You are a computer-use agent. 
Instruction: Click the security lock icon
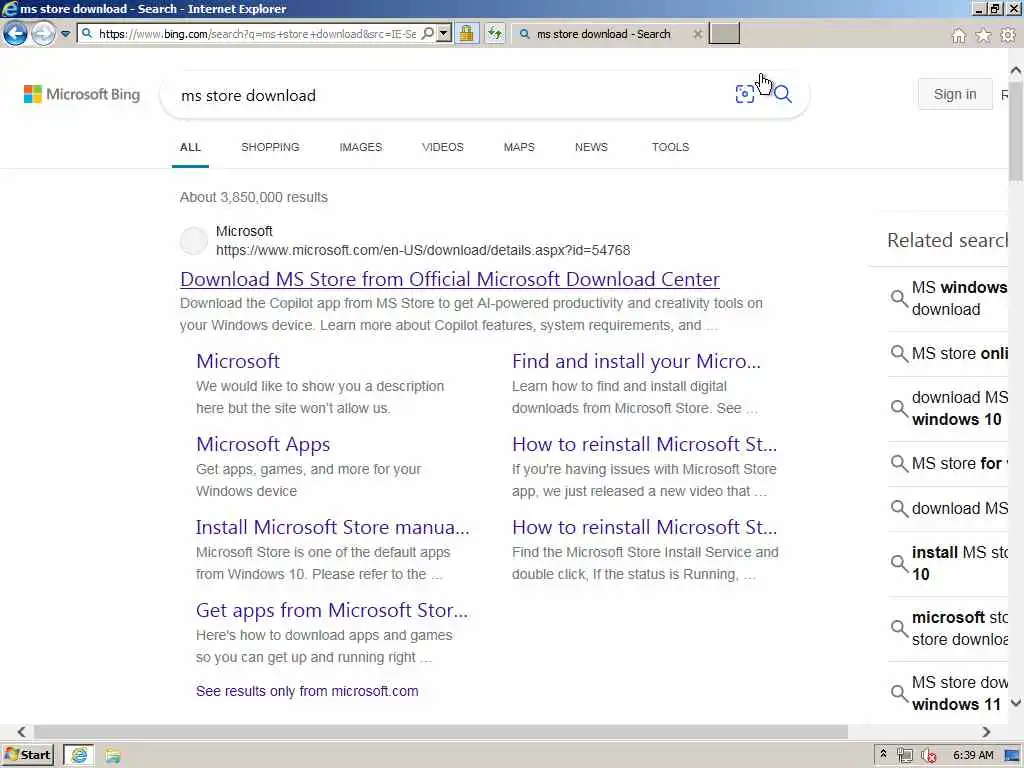coord(466,33)
